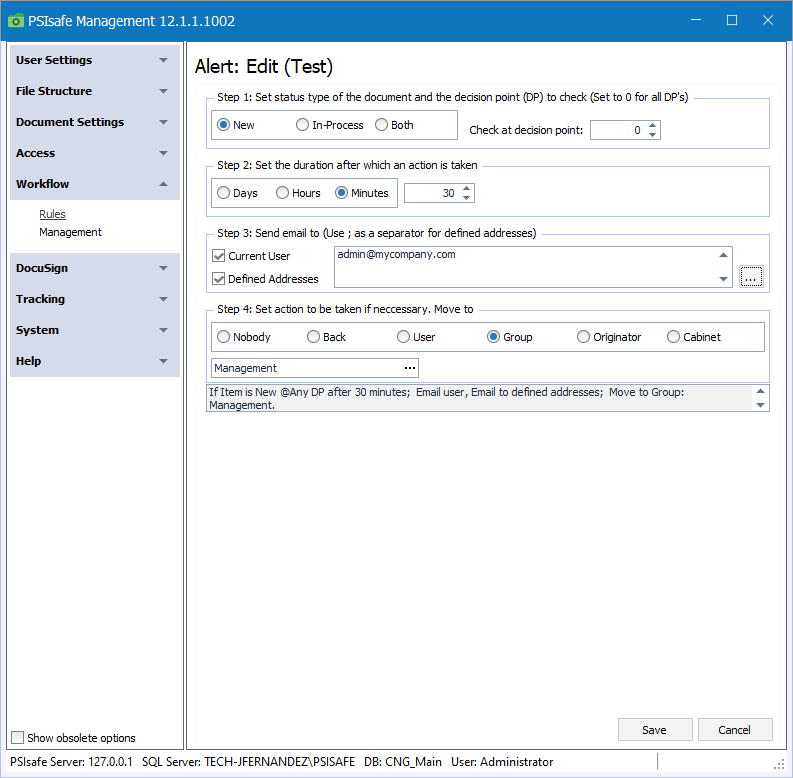Expand the User Settings section
The height and width of the screenshot is (778, 793).
click(95, 60)
